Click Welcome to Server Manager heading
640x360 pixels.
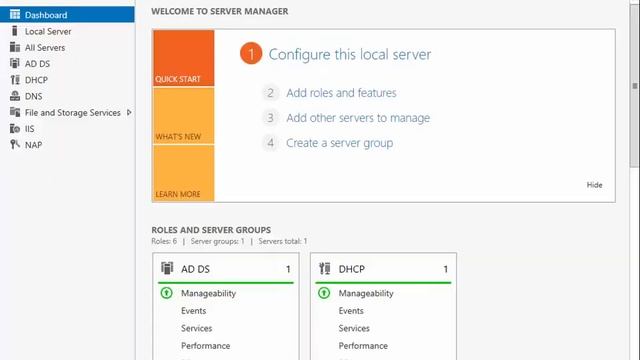(x=220, y=11)
